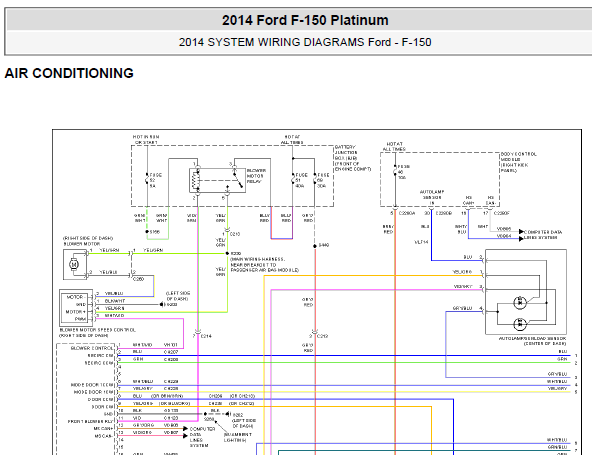Click the "BLK/WHT" wire color label

point(115,301)
